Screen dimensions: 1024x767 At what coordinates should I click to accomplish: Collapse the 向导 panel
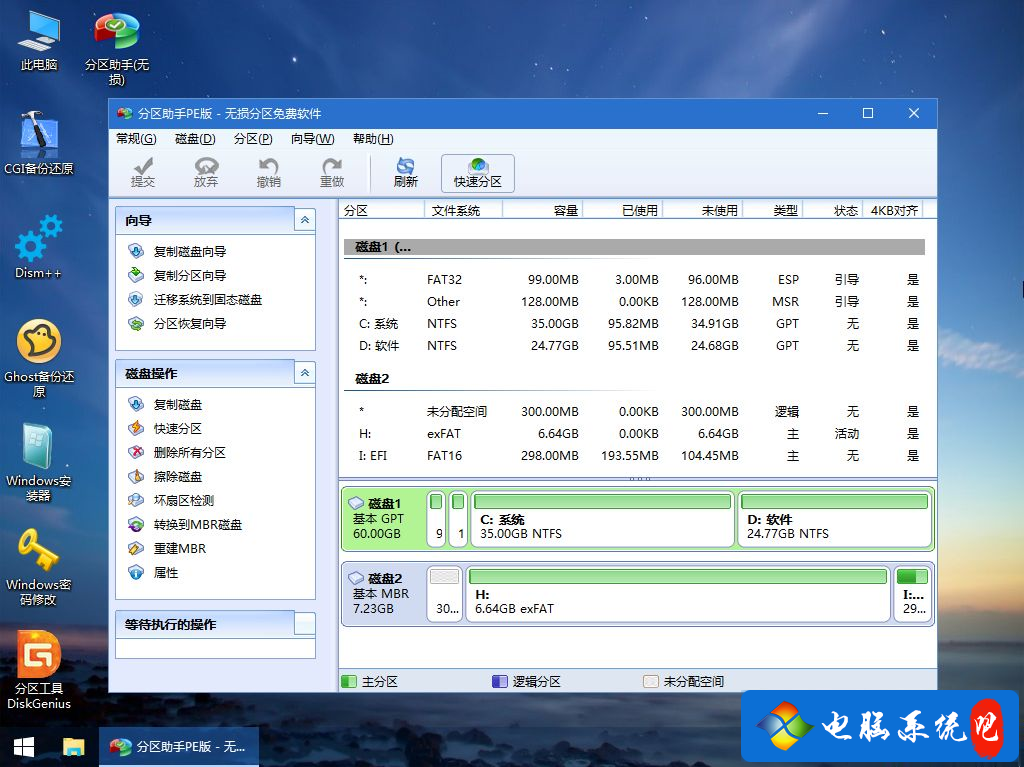(304, 219)
